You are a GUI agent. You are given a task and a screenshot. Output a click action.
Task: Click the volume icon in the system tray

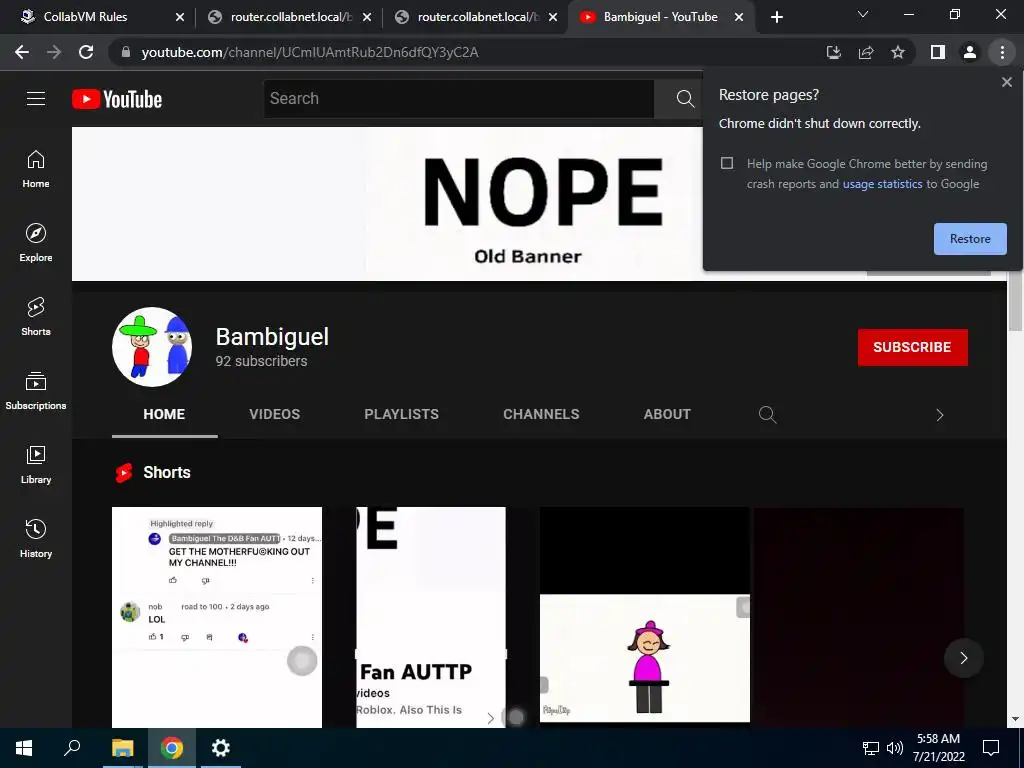click(895, 748)
